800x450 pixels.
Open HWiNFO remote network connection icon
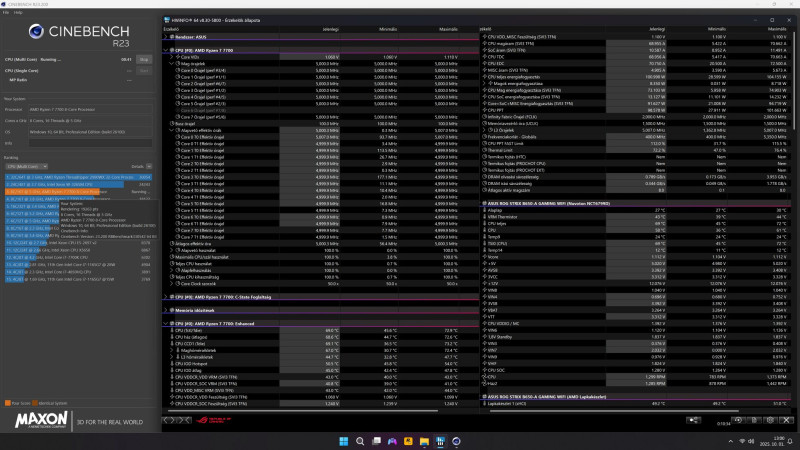pyautogui.click(x=693, y=420)
